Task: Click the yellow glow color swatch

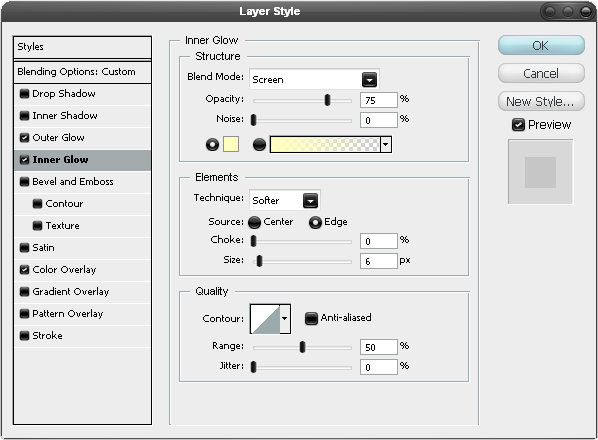Action: coord(231,144)
